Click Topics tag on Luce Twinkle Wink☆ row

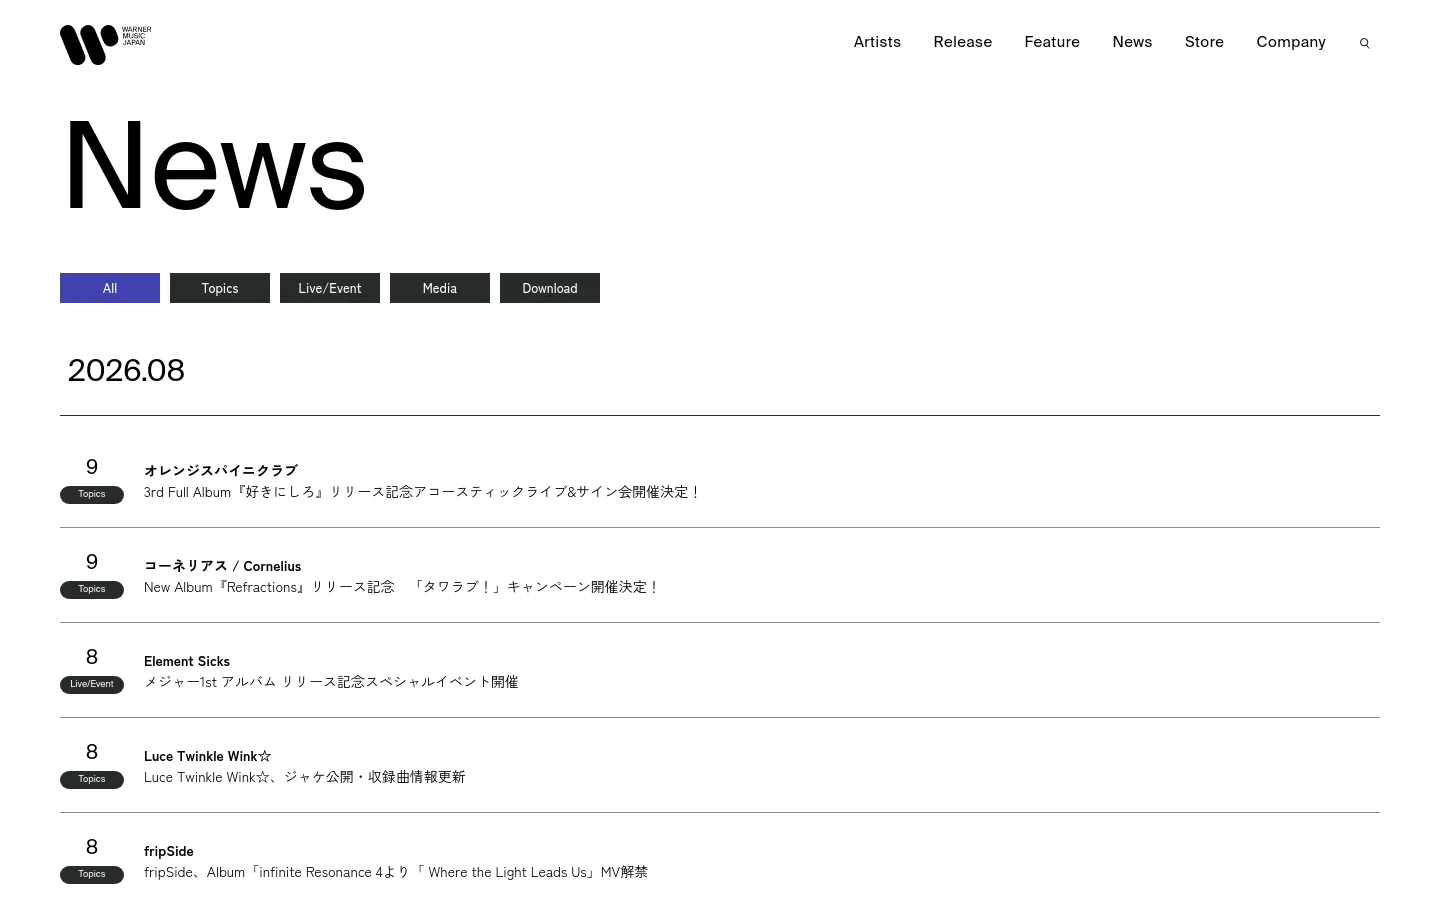tap(92, 779)
